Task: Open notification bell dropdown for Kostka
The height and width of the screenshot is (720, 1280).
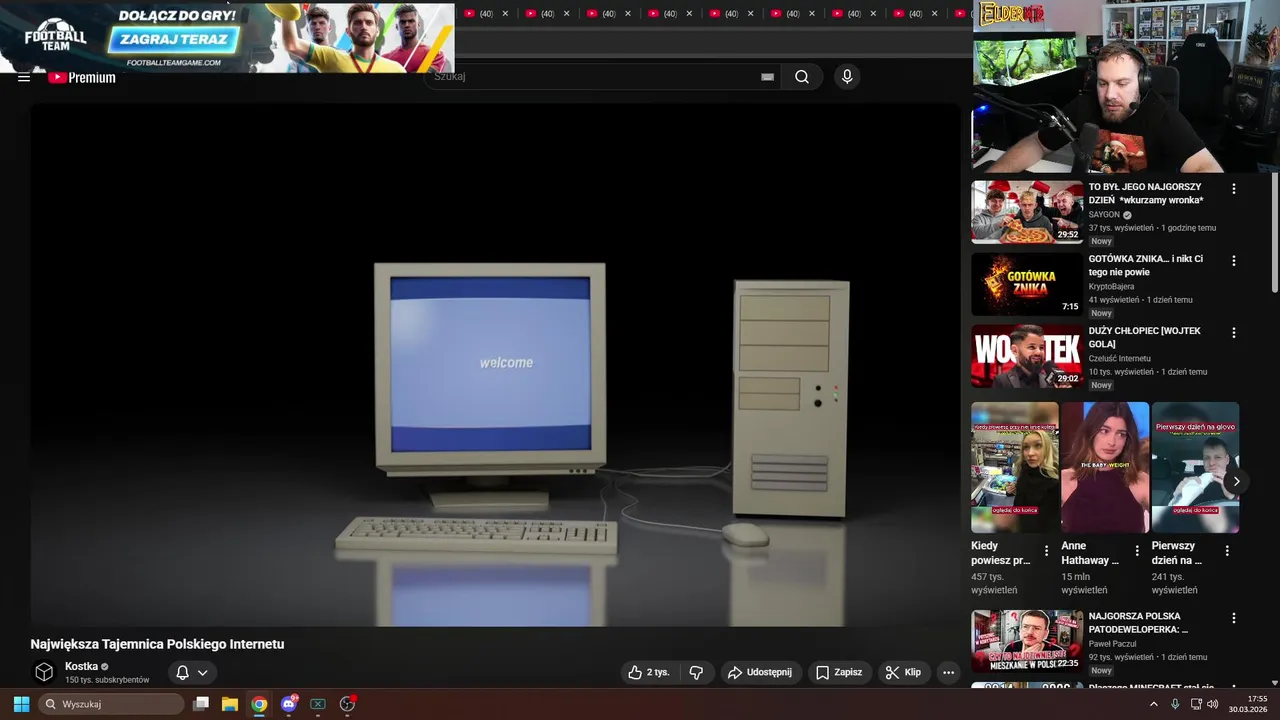Action: click(192, 673)
